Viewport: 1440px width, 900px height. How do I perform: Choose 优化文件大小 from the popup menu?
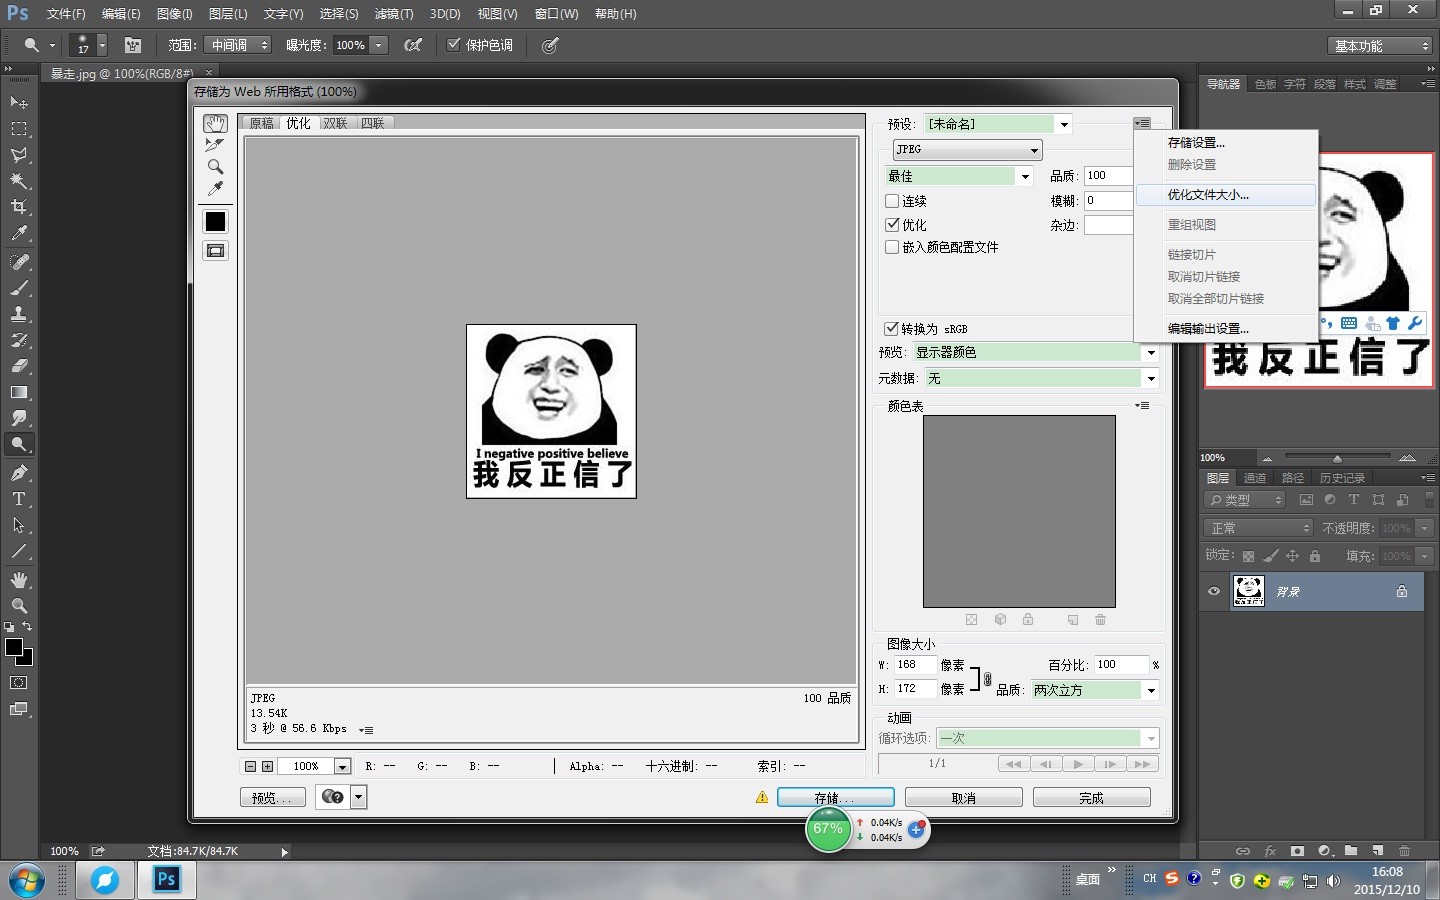(x=1208, y=195)
